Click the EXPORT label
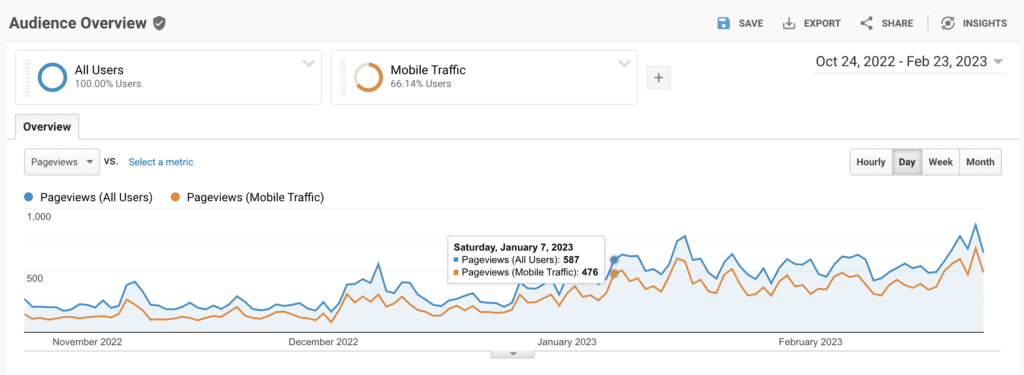The height and width of the screenshot is (375, 1024). (822, 24)
